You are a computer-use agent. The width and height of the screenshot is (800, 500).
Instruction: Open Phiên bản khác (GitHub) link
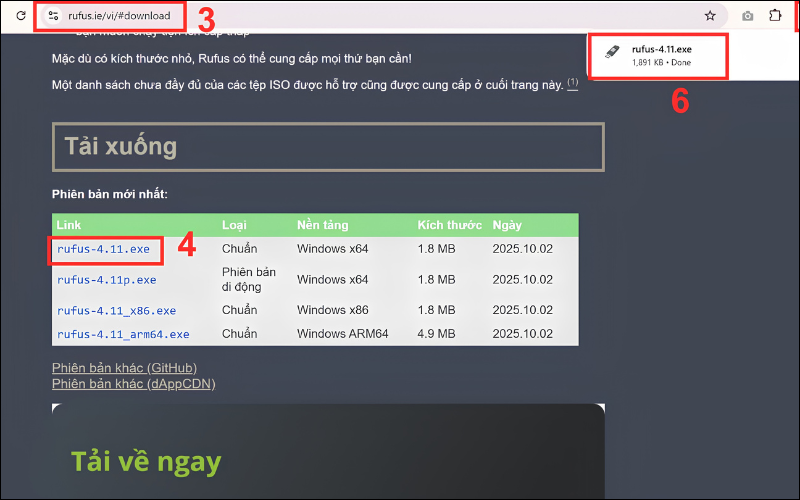click(124, 368)
